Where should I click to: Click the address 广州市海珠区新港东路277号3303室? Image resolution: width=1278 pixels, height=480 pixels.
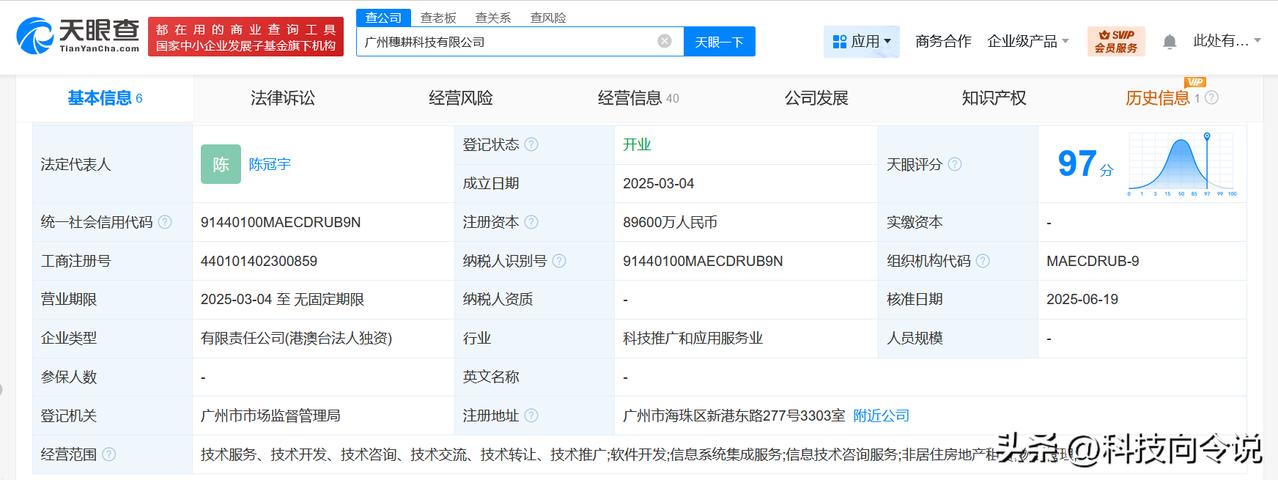(734, 416)
